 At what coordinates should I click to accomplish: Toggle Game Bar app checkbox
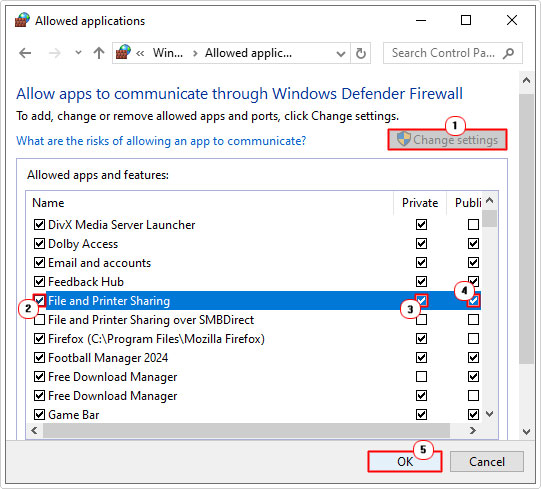coord(39,414)
